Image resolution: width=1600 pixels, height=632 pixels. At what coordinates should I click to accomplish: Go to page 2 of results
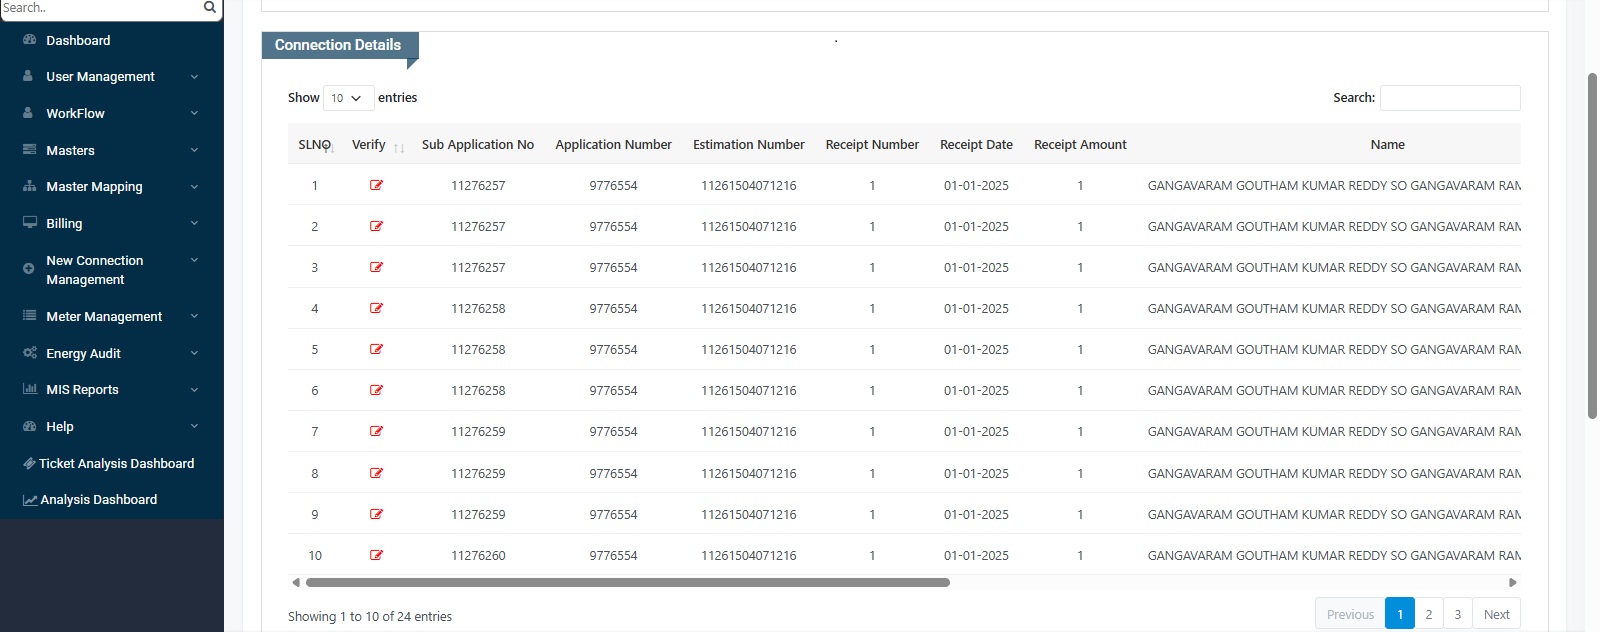click(x=1428, y=614)
